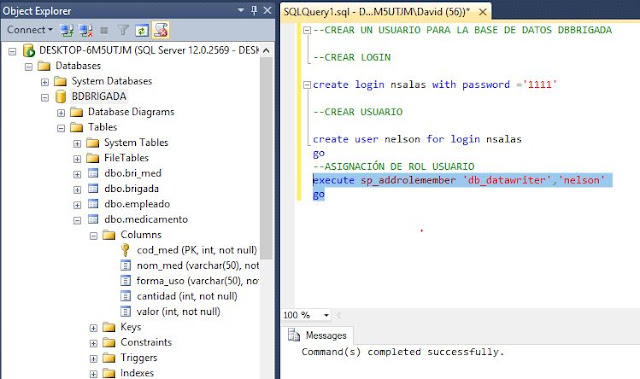Open the Messages results tab

[x=317, y=335]
